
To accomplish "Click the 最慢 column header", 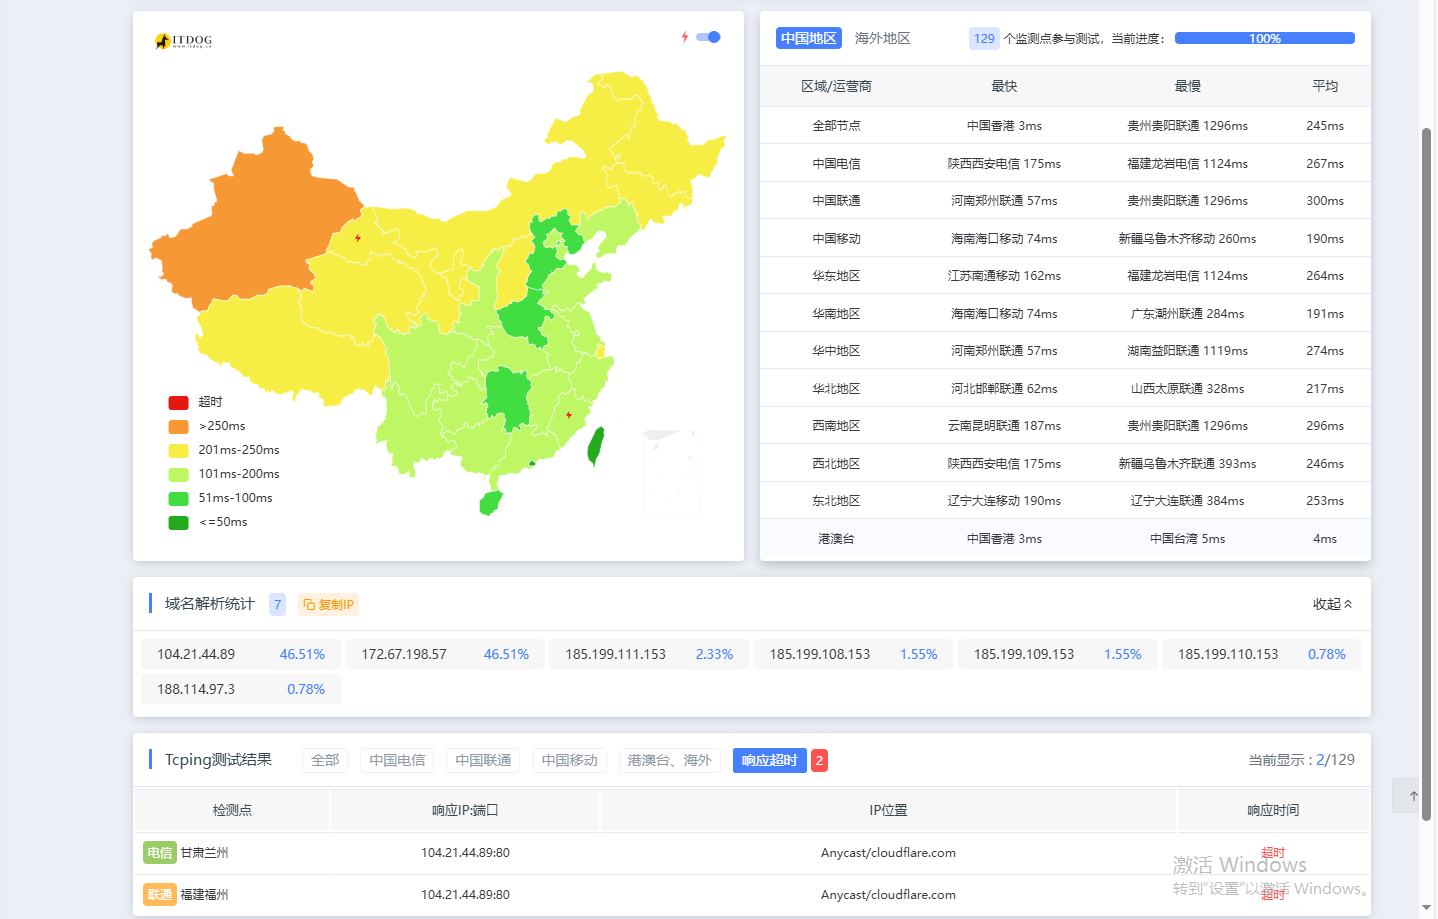I will point(1187,86).
